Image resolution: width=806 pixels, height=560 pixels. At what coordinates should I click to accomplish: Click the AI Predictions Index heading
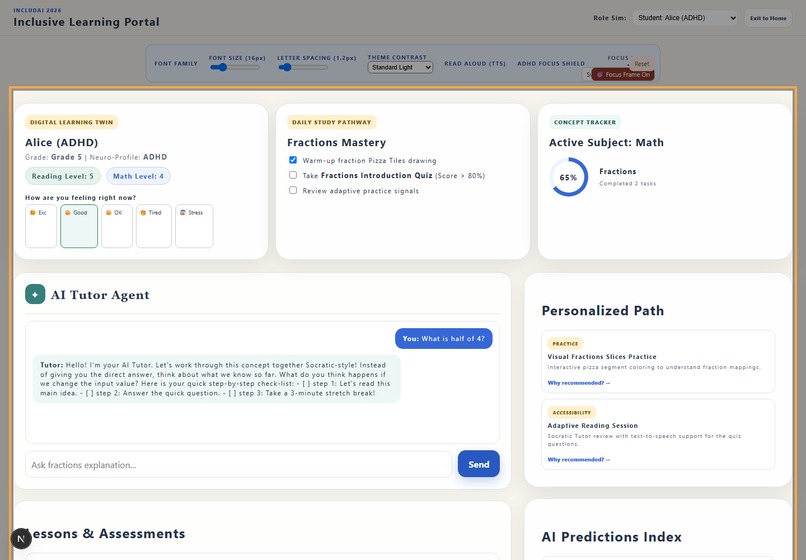point(612,537)
